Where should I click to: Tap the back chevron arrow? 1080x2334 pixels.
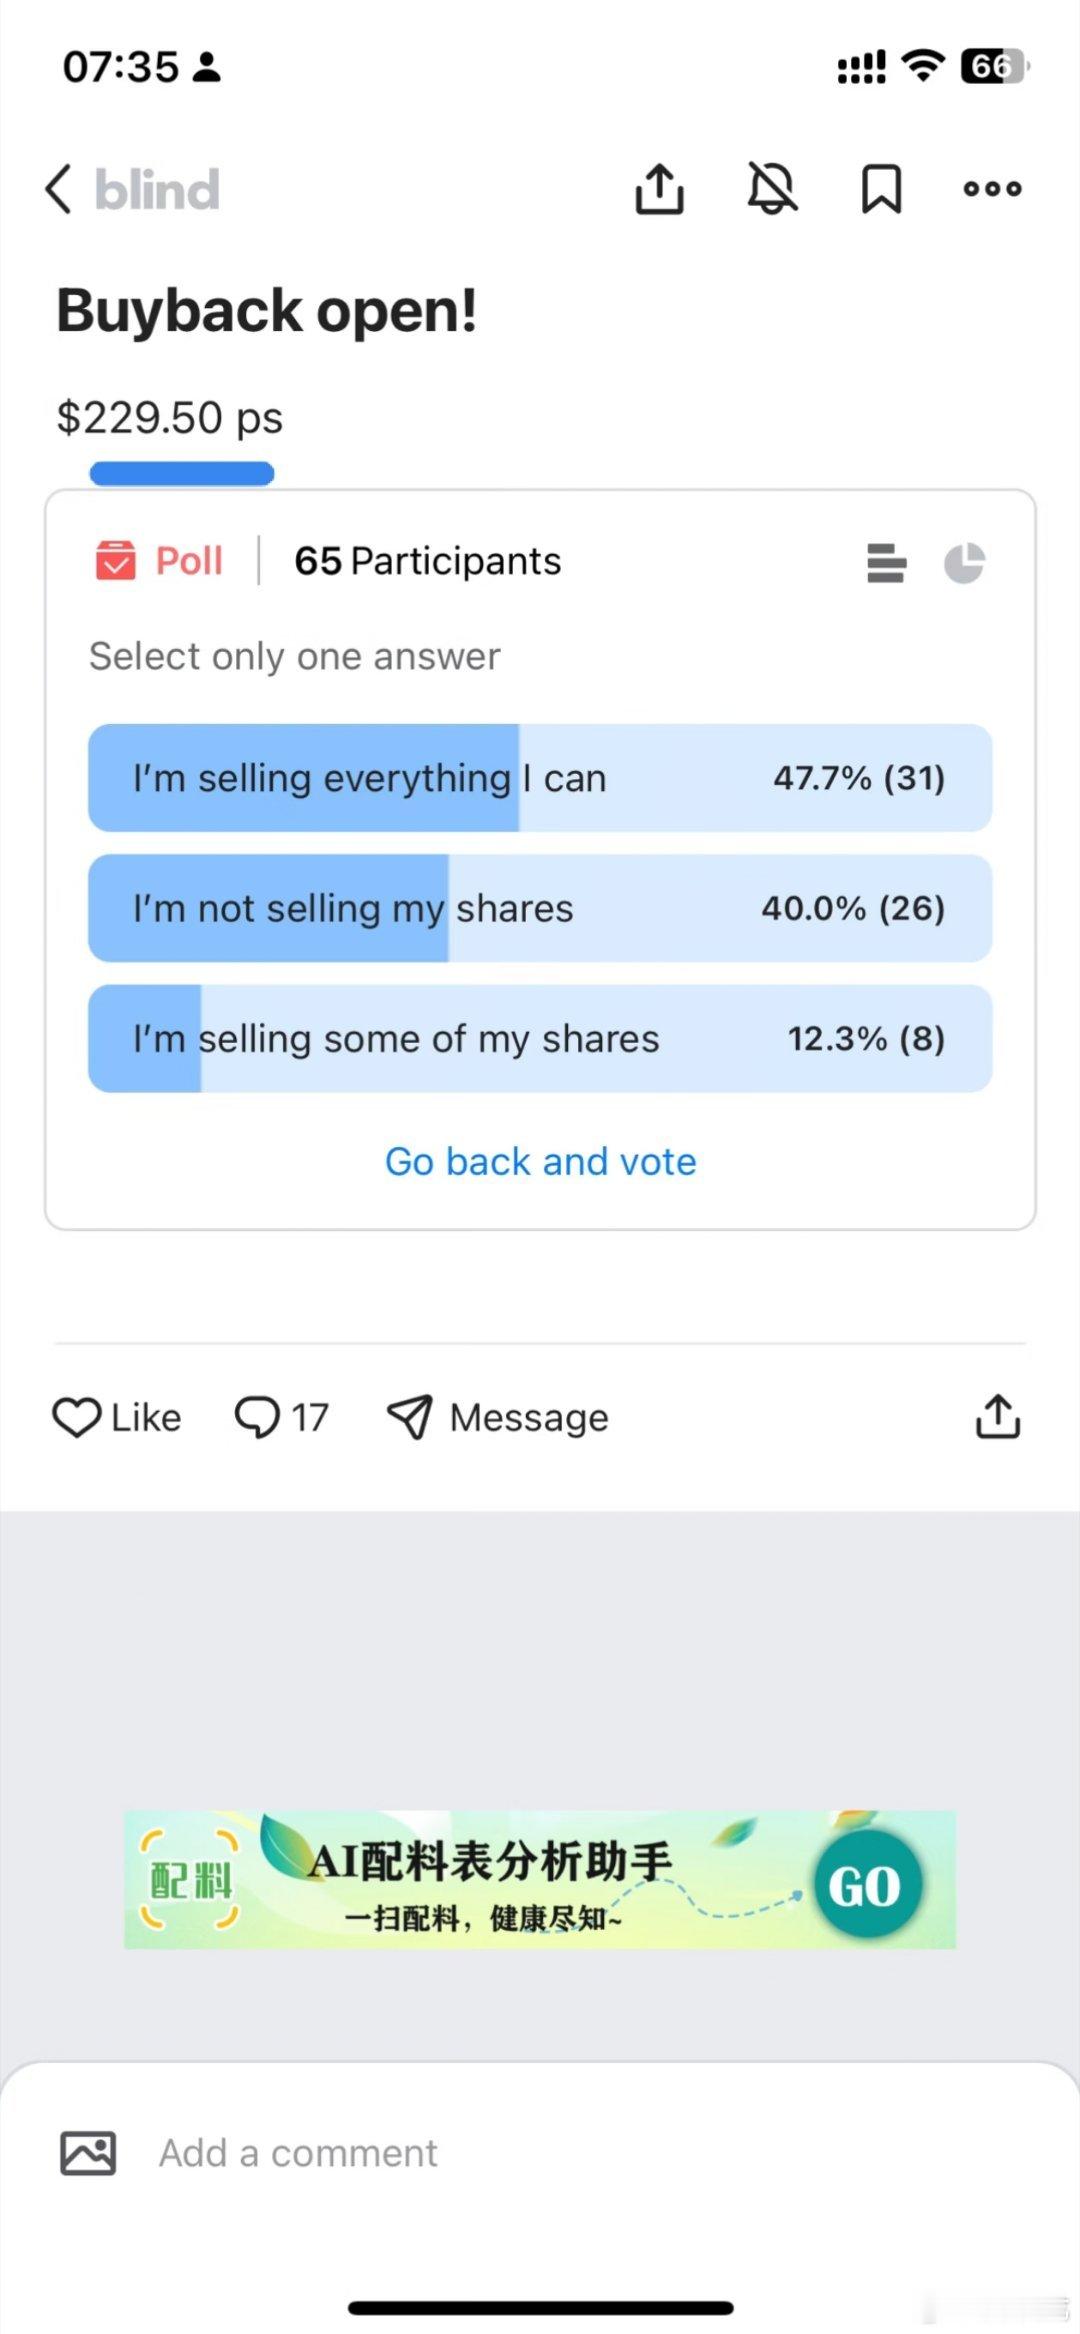point(59,189)
